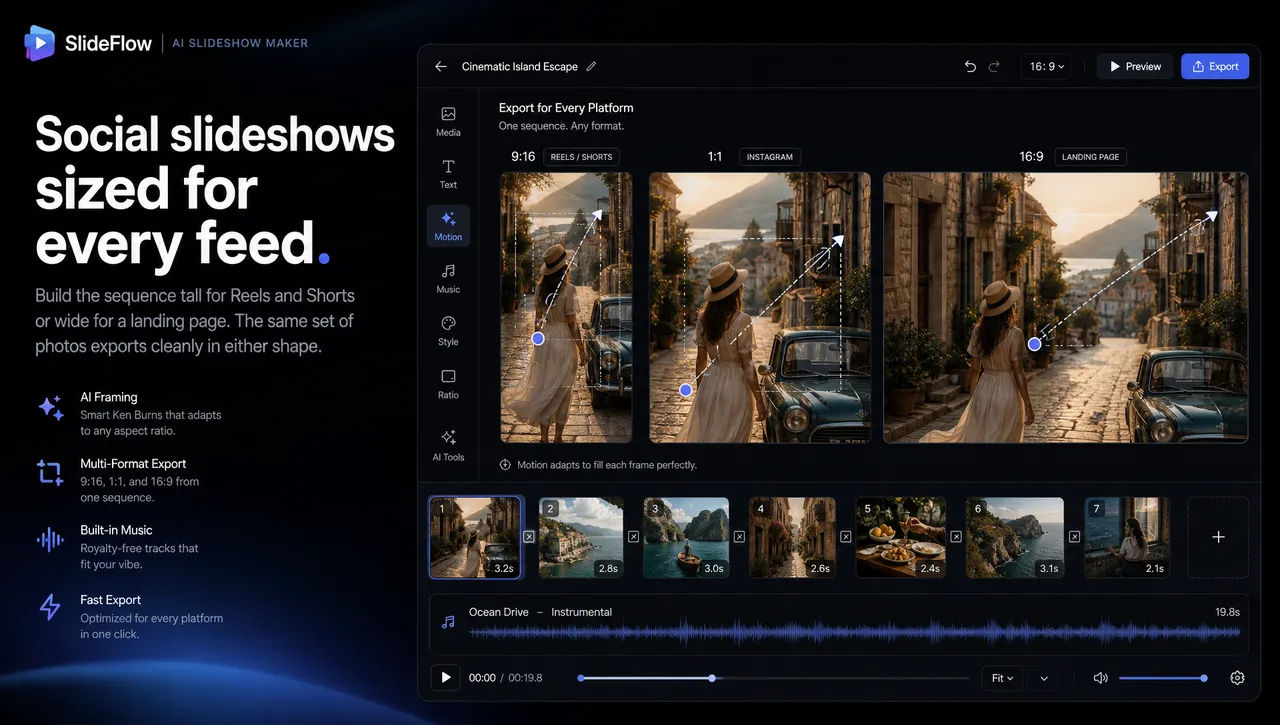Click transition icon between slides 2 and 3

pos(633,537)
